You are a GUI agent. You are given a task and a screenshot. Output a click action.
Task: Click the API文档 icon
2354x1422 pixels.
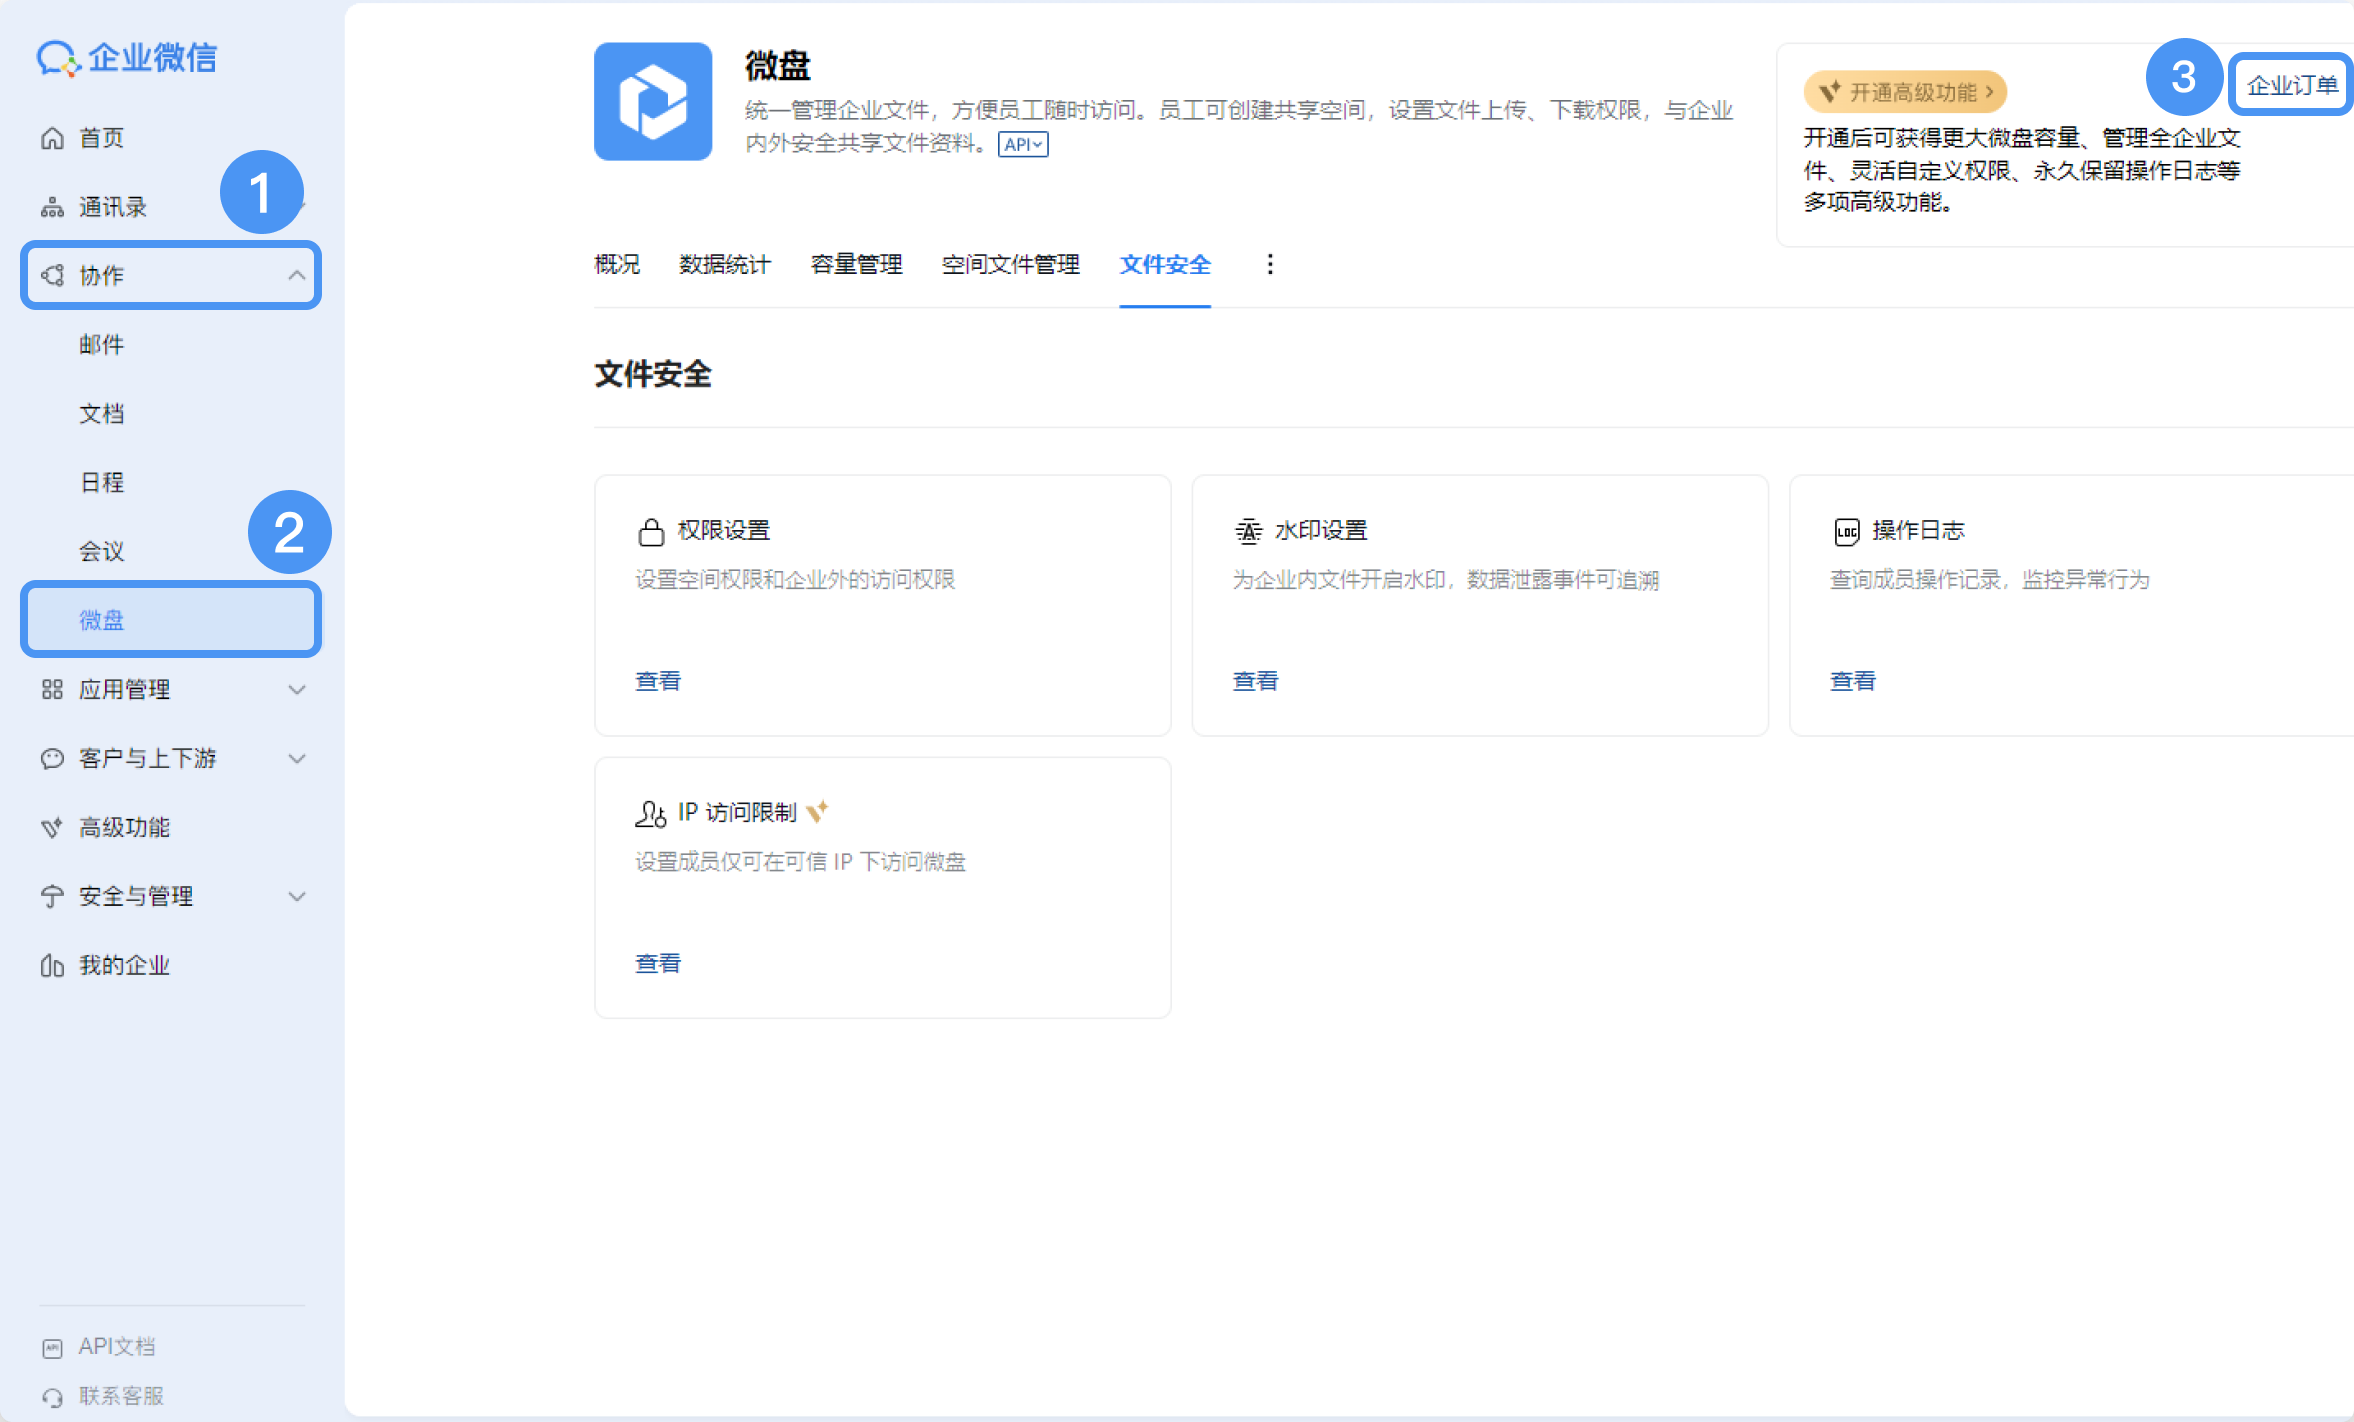53,1348
